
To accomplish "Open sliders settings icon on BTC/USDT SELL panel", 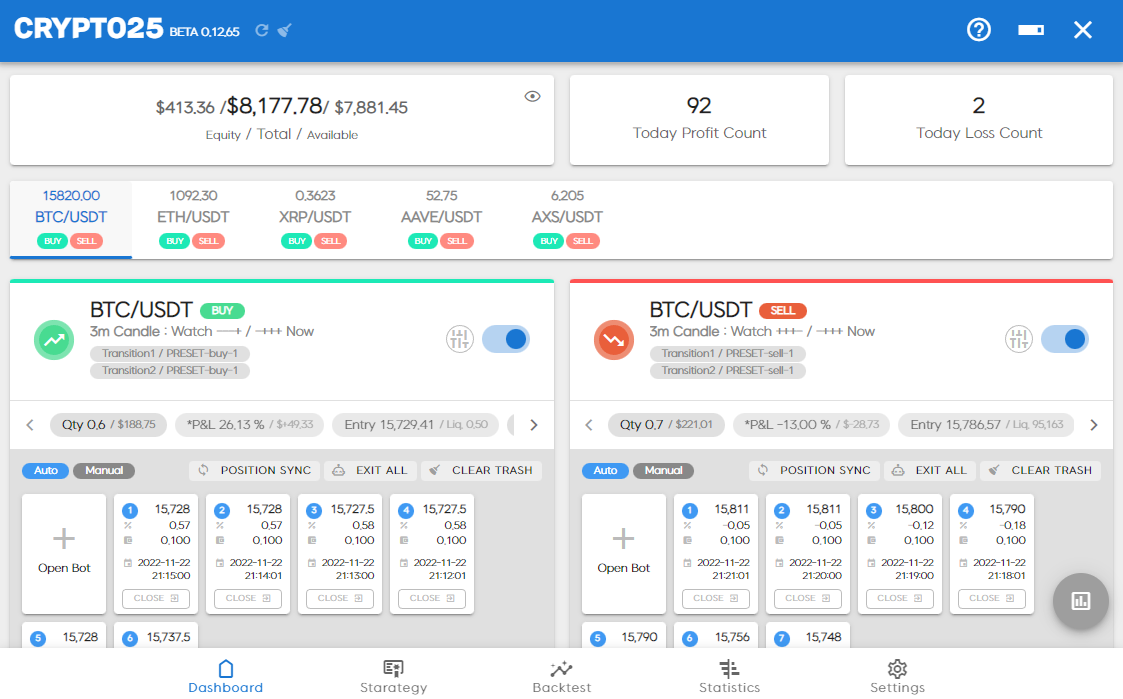I will (x=1019, y=339).
